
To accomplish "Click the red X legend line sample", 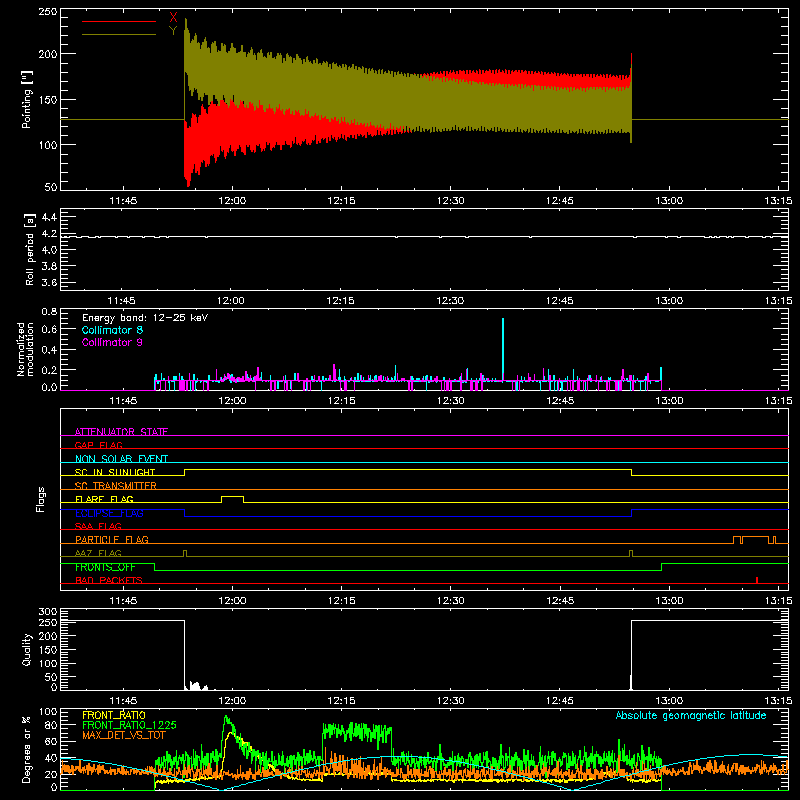I will pyautogui.click(x=119, y=21).
